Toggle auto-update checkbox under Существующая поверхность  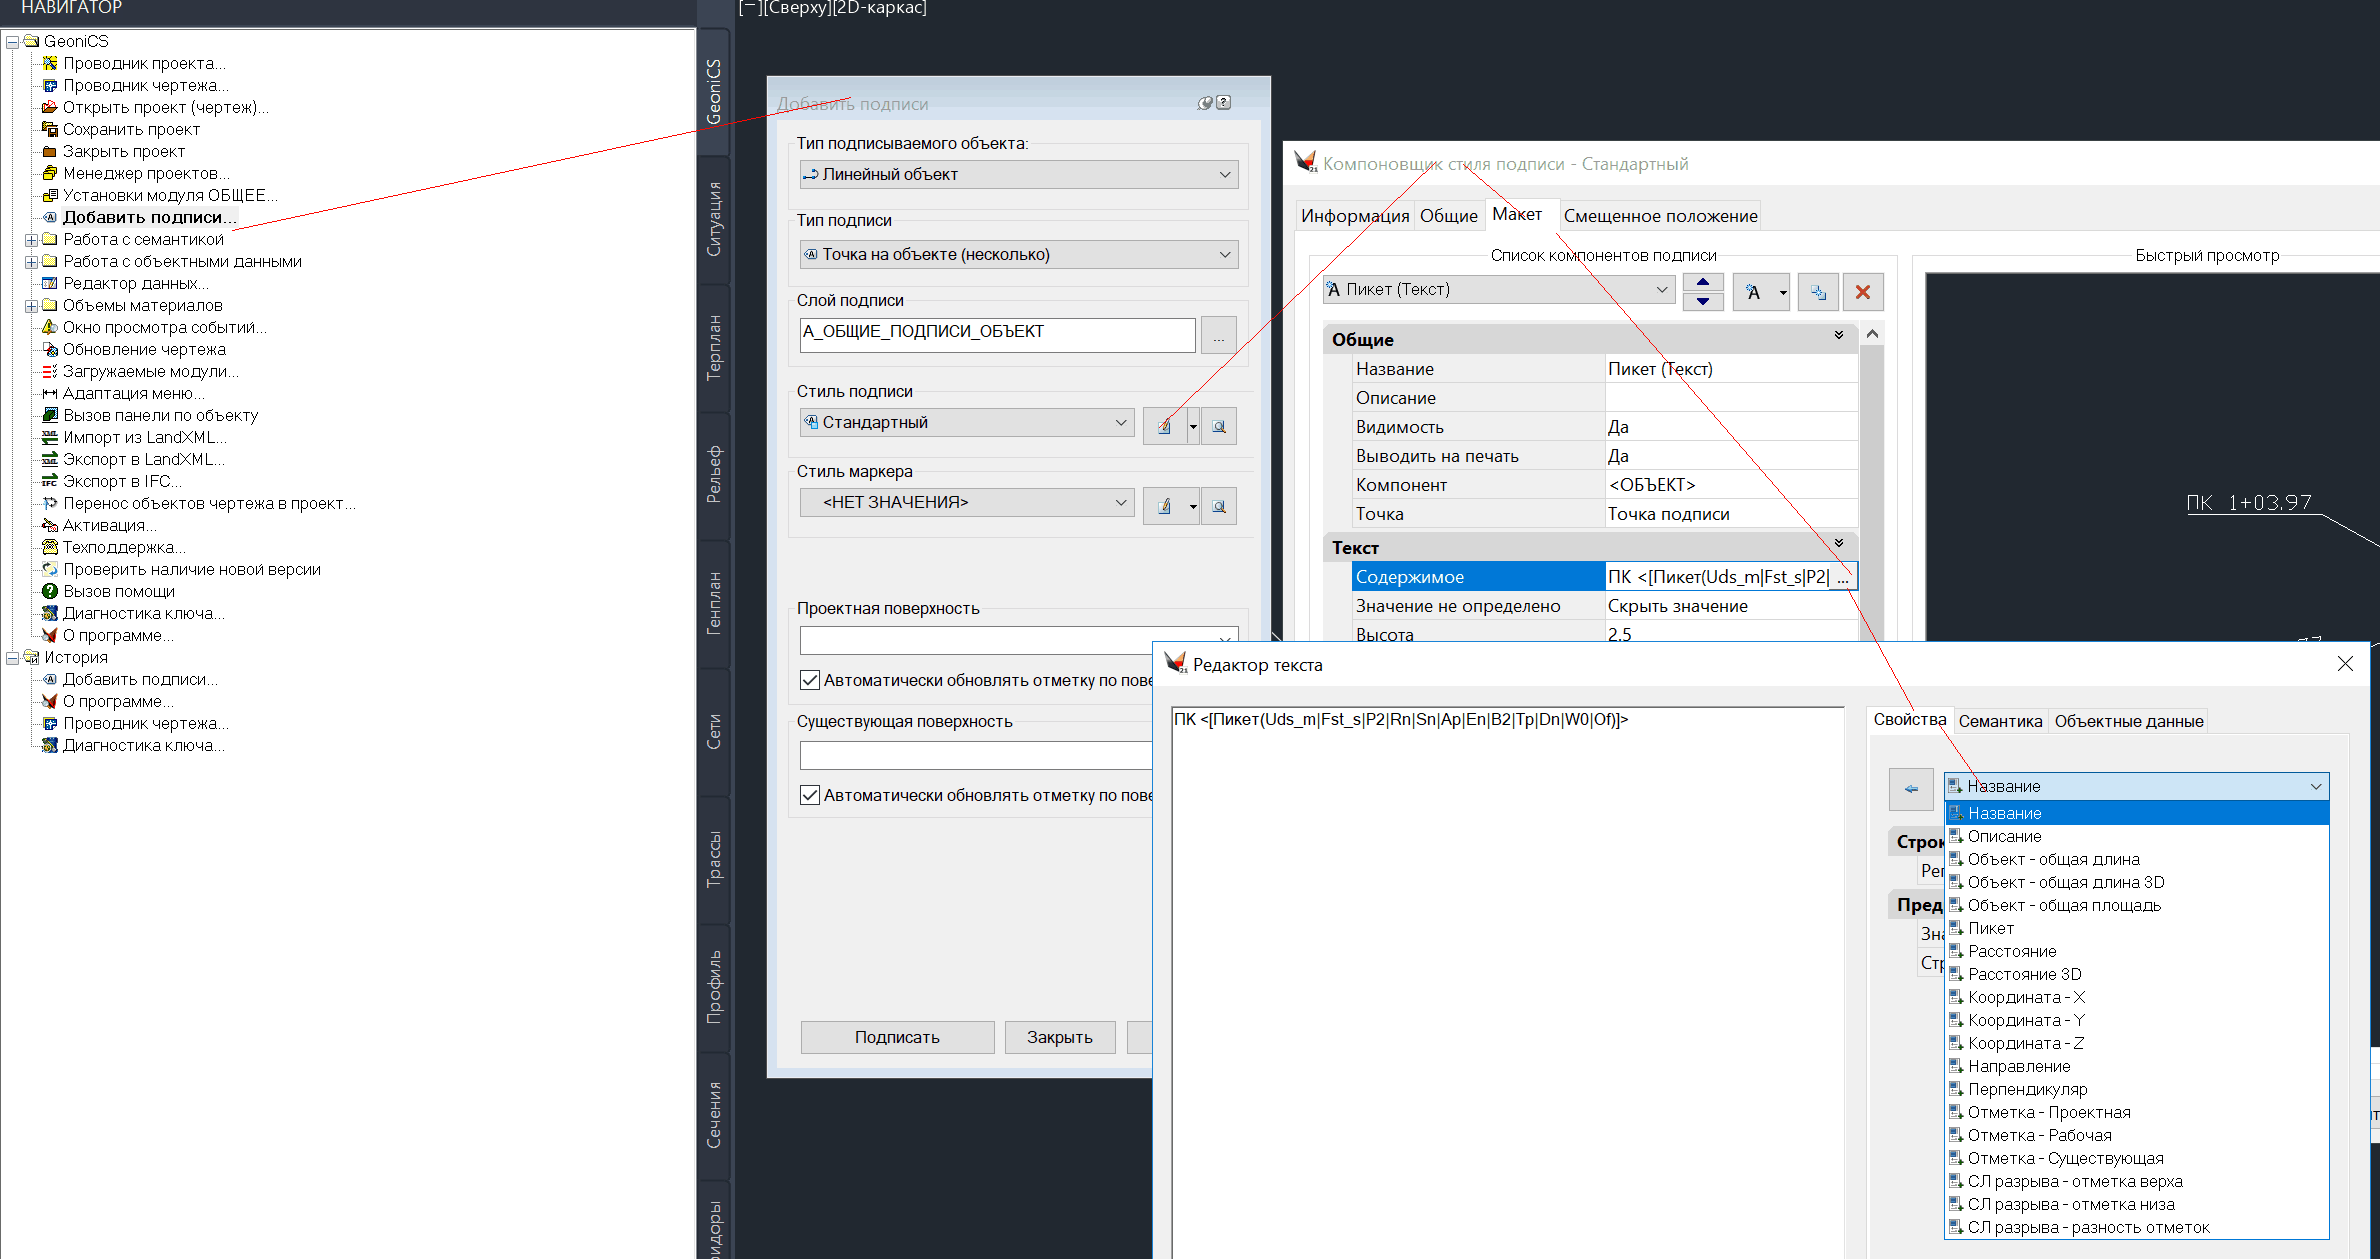coord(810,795)
